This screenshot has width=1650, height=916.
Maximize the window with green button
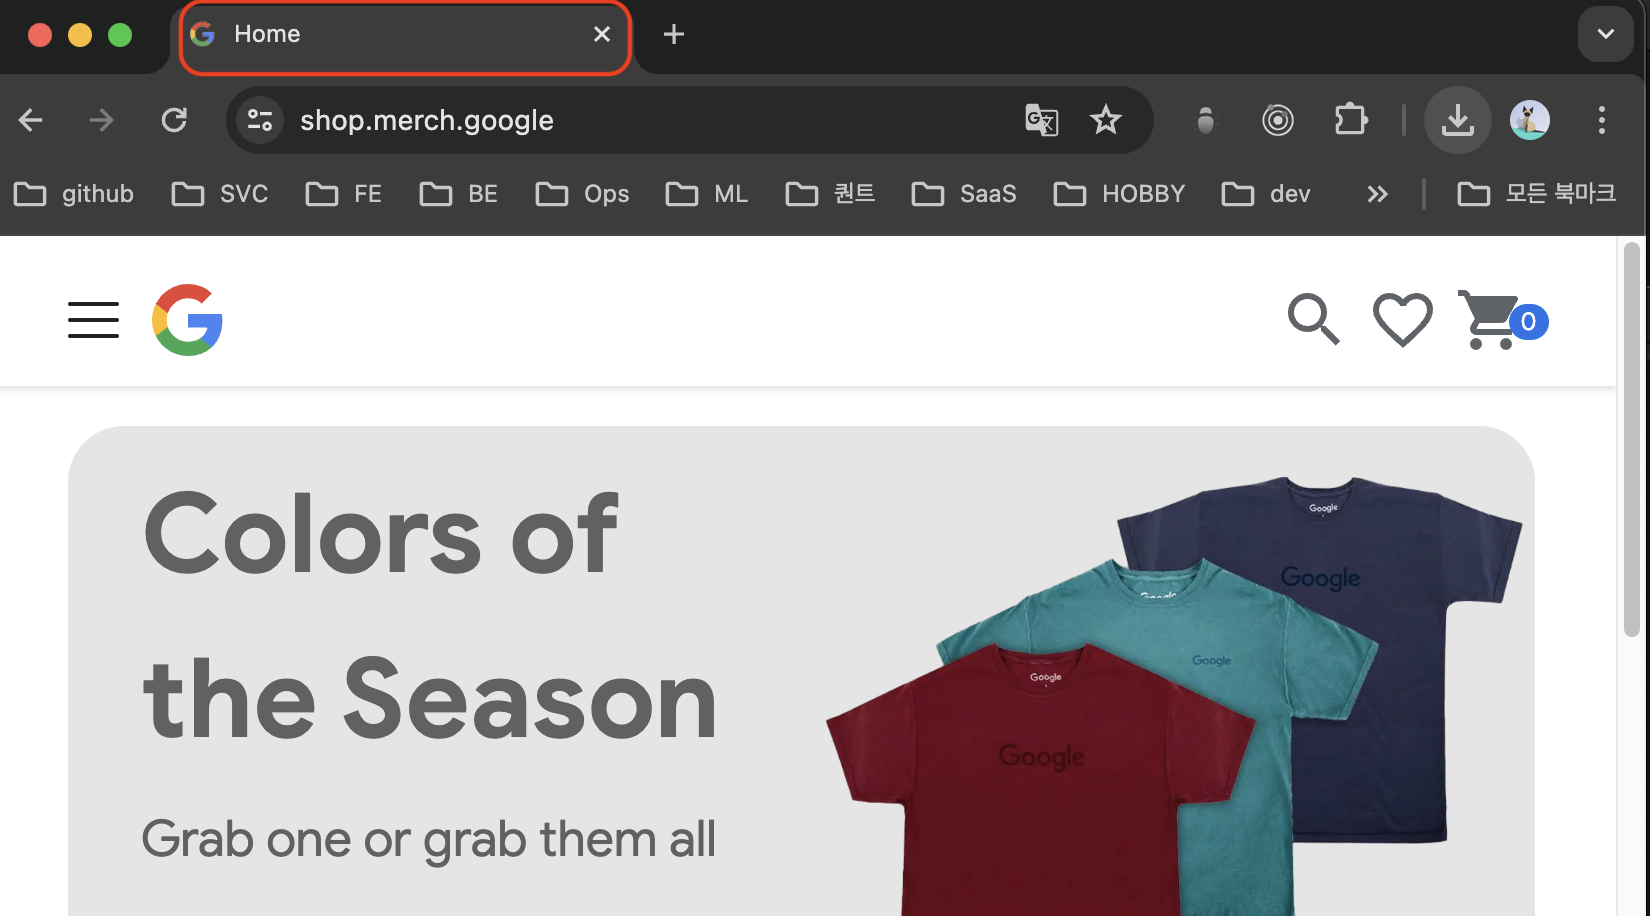tap(120, 35)
